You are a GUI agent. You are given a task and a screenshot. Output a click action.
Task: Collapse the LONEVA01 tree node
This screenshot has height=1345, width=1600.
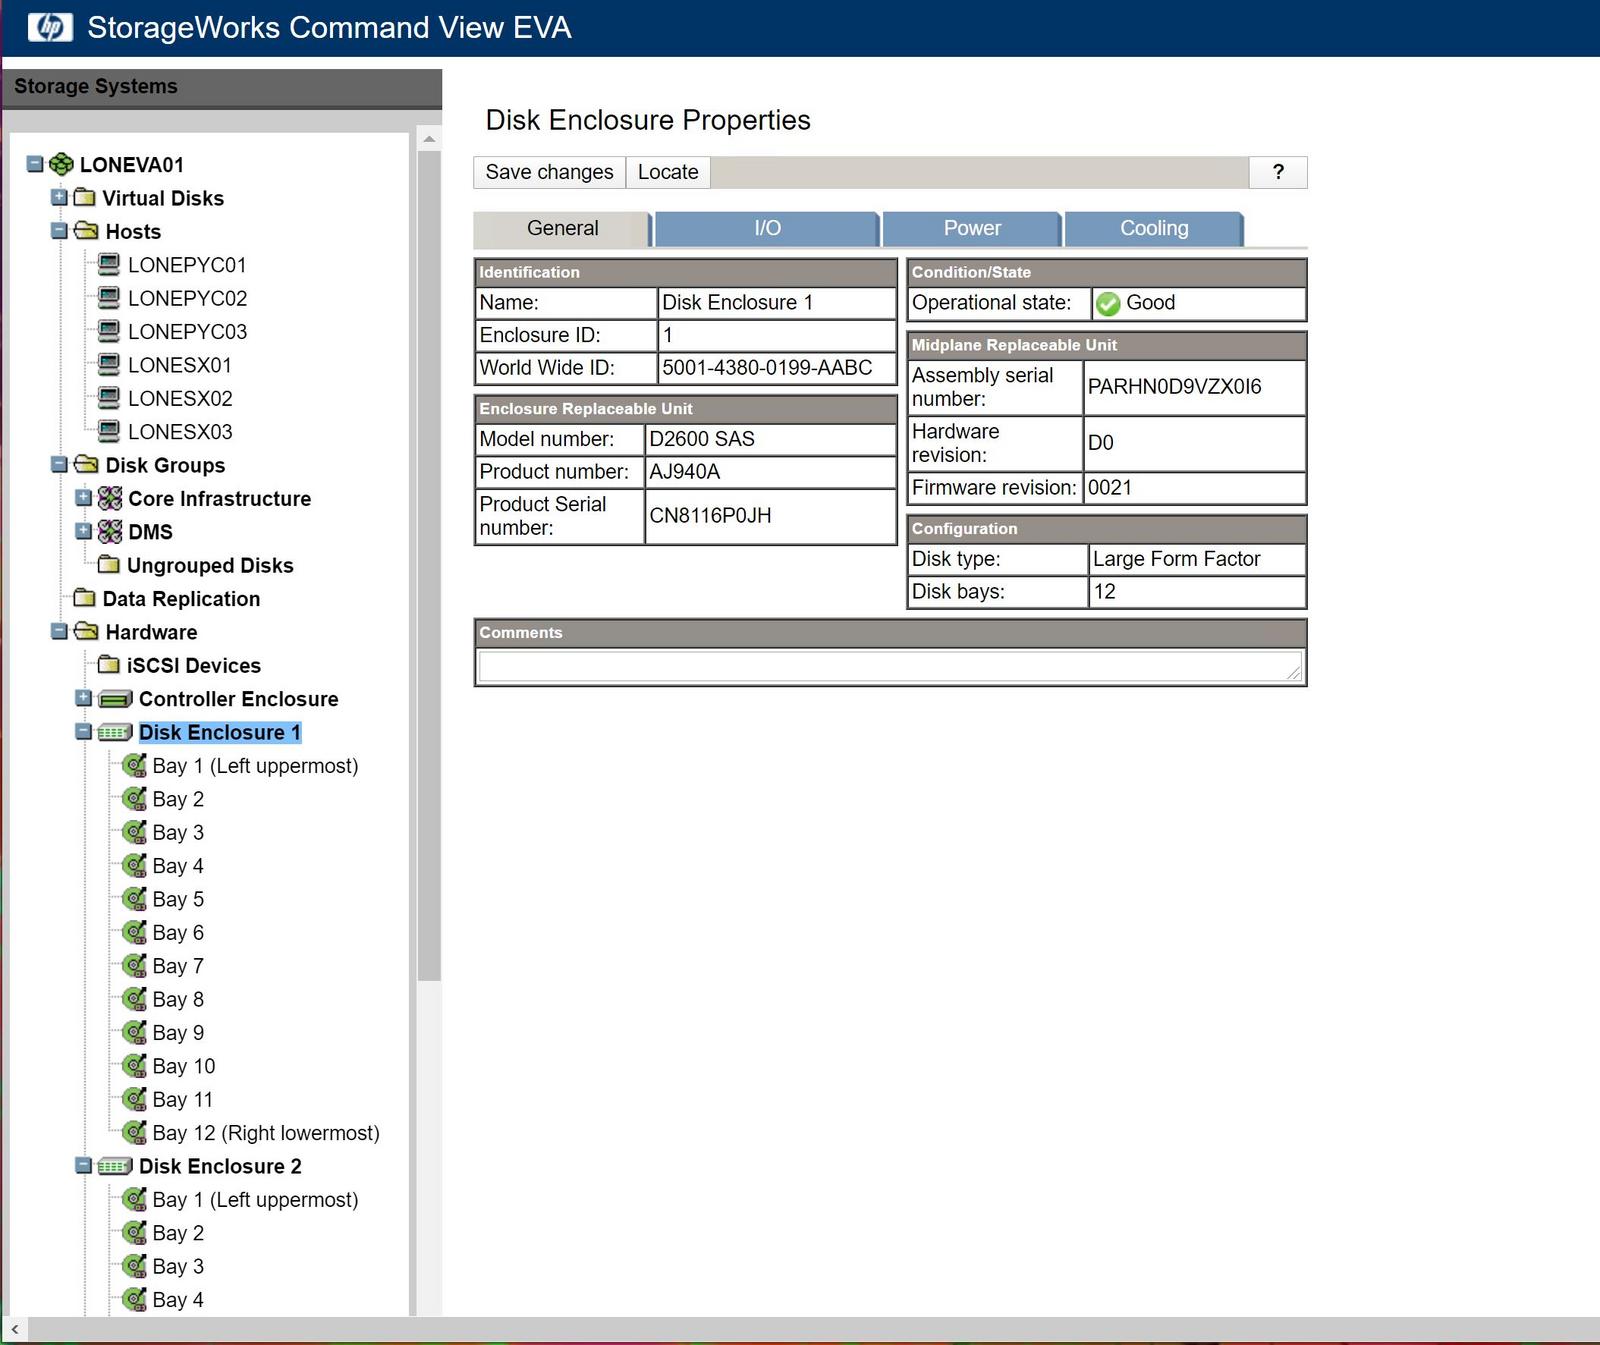[35, 163]
